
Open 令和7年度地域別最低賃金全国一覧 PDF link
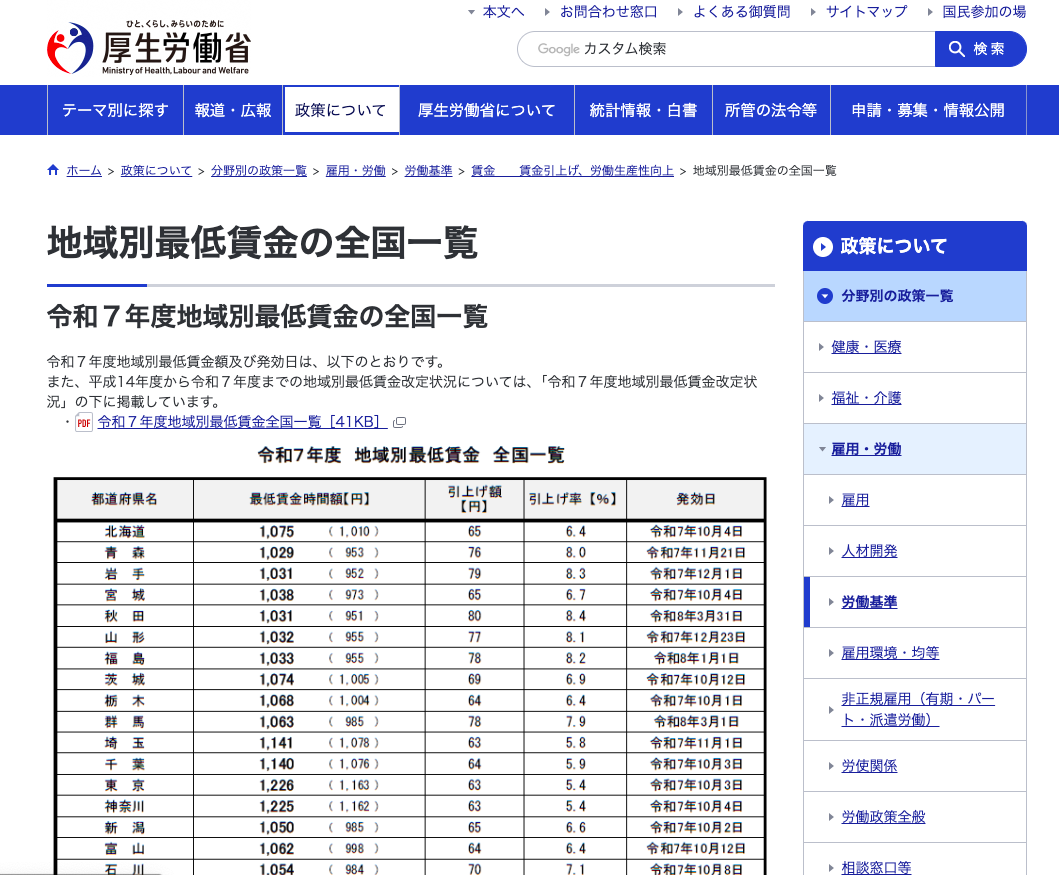point(242,422)
